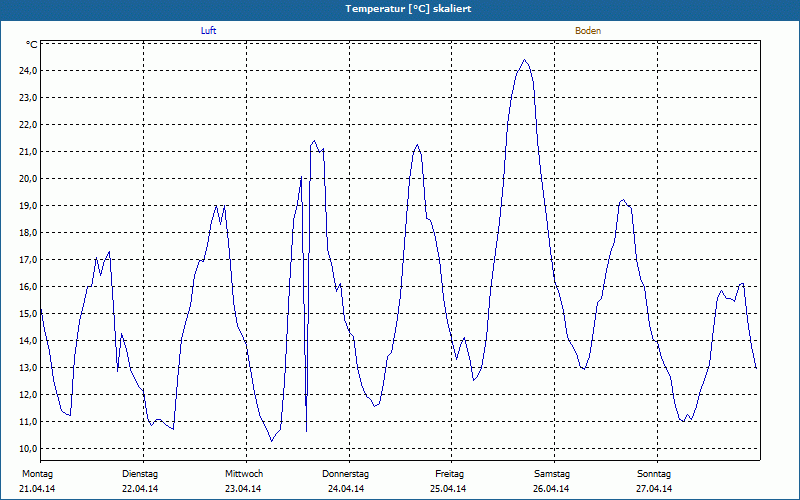
Task: Click the Donnerstag day label
Action: (345, 474)
